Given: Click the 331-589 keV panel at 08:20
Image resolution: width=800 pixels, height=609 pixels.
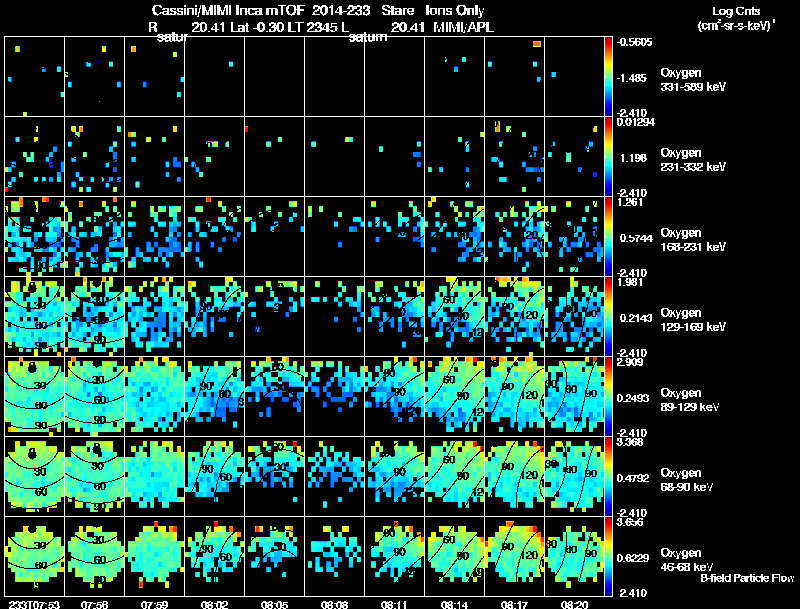Looking at the screenshot, I should point(575,77).
